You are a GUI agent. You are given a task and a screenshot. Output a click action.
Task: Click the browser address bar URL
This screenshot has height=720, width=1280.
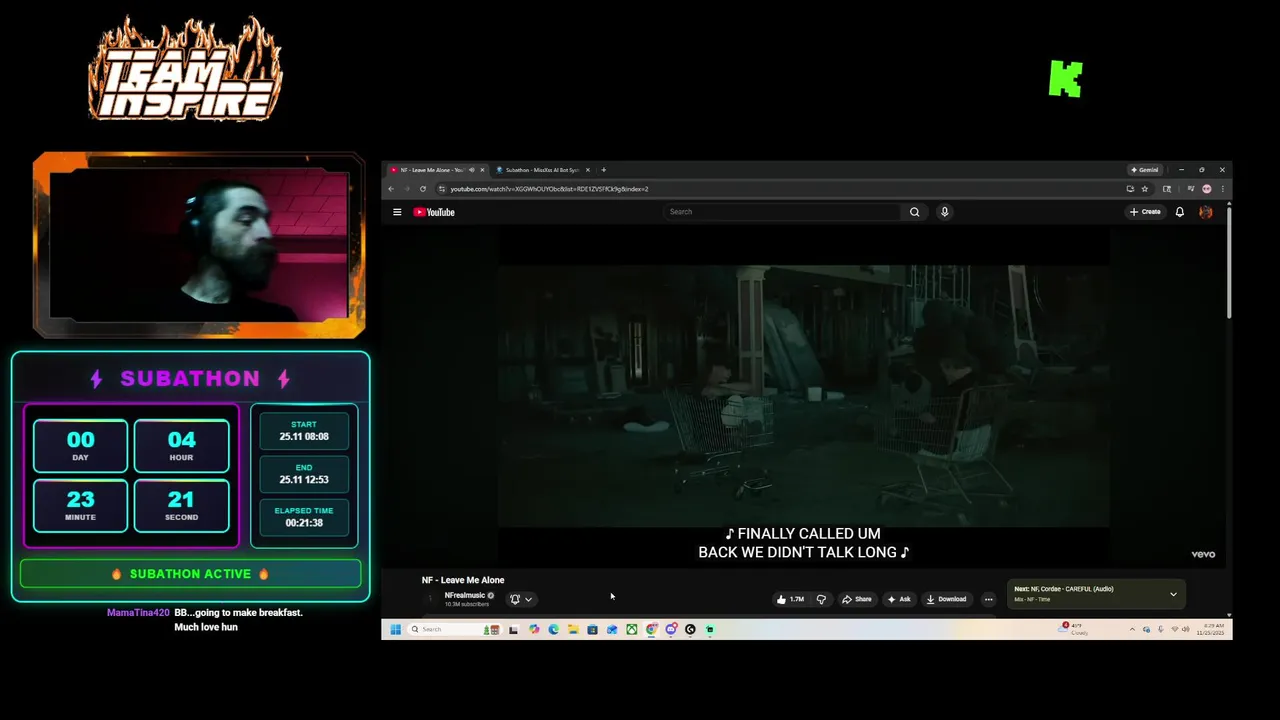[x=549, y=189]
